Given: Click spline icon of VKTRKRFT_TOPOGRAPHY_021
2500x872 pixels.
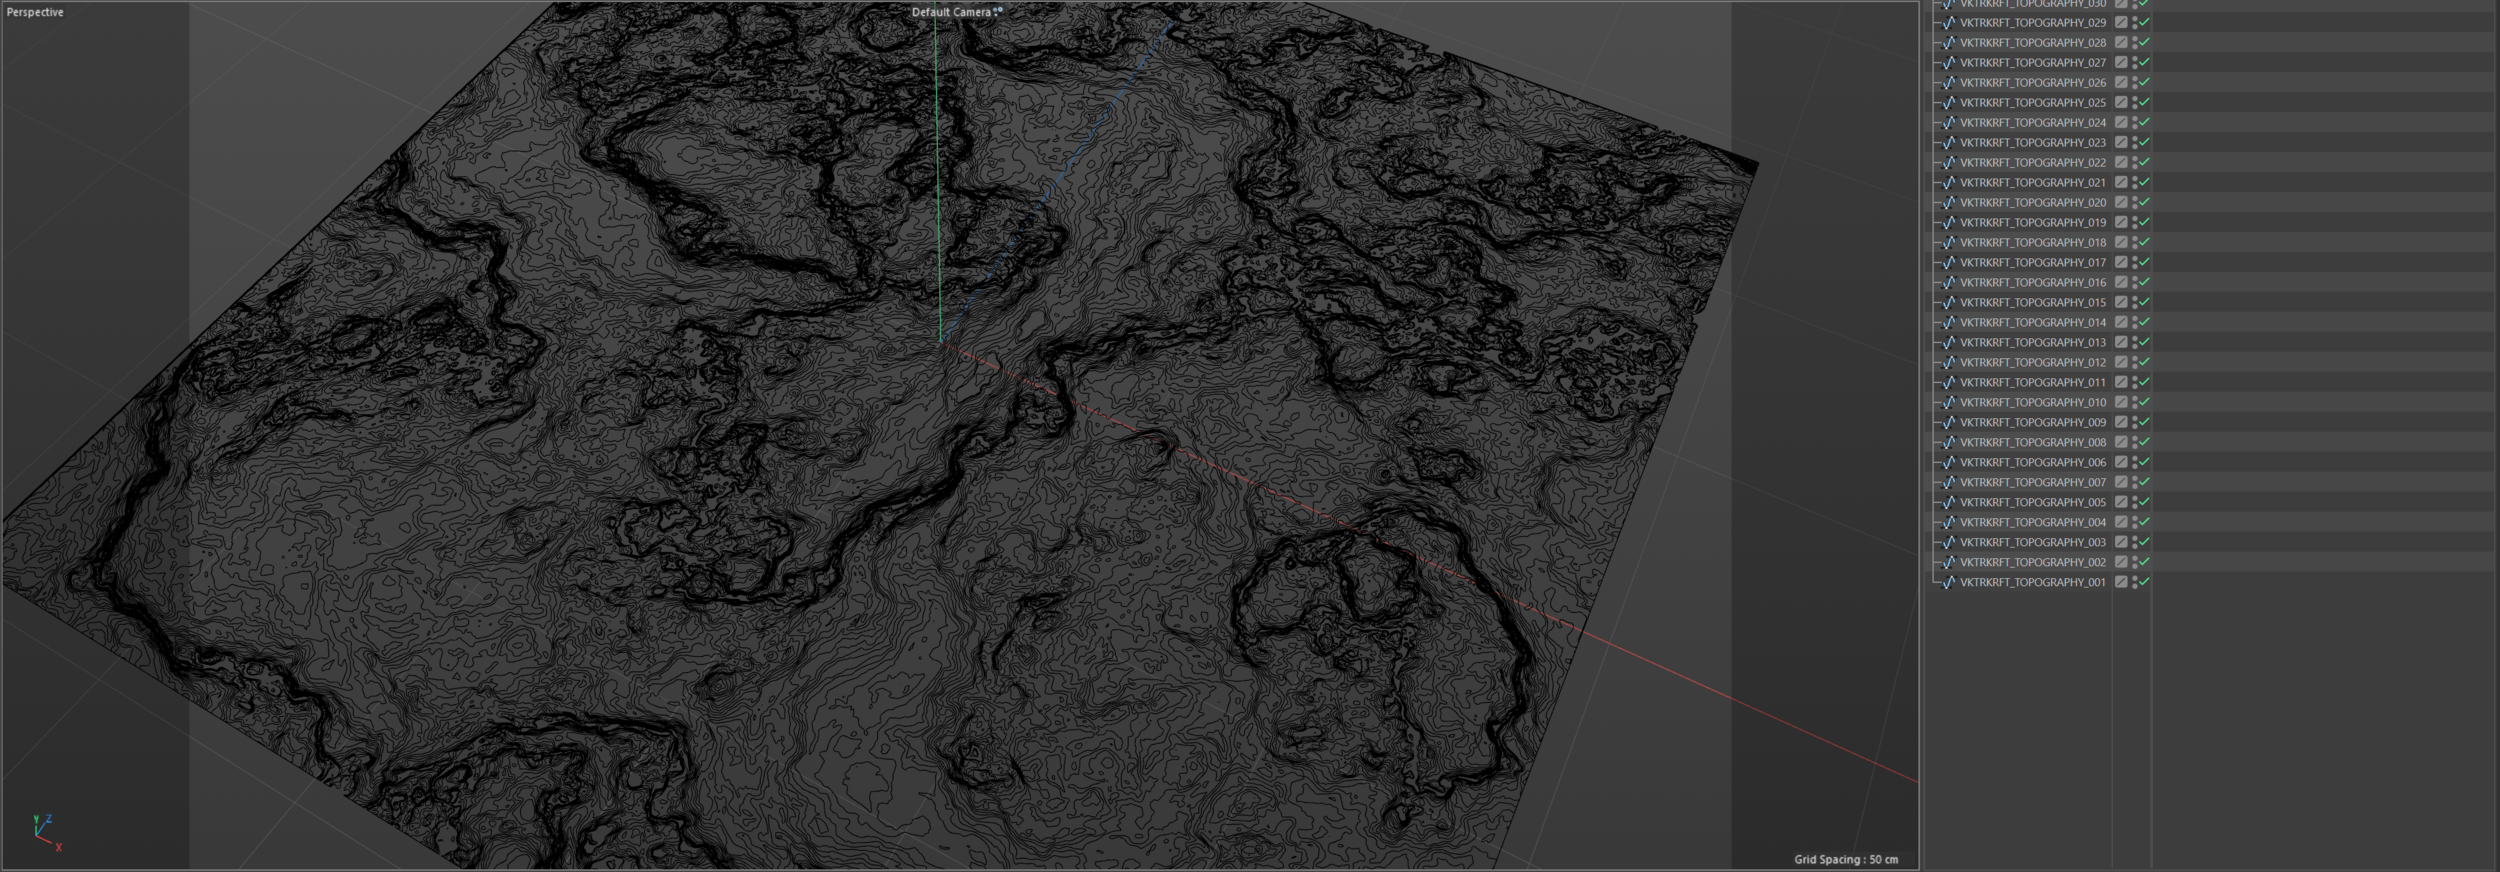Looking at the screenshot, I should point(1949,183).
